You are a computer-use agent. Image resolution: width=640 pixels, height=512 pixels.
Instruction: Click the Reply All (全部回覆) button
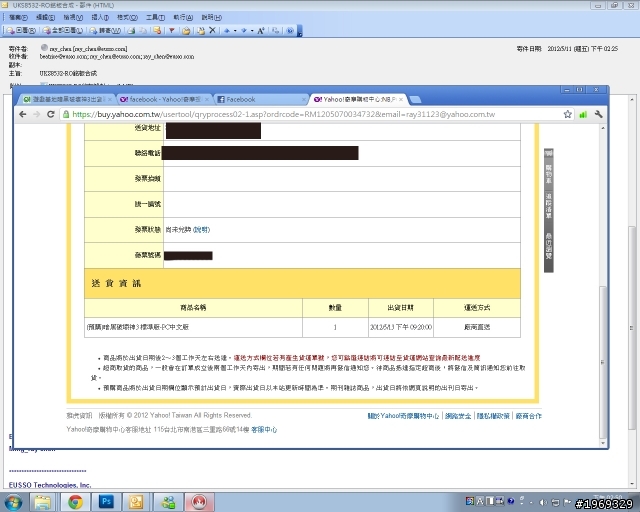click(x=63, y=31)
